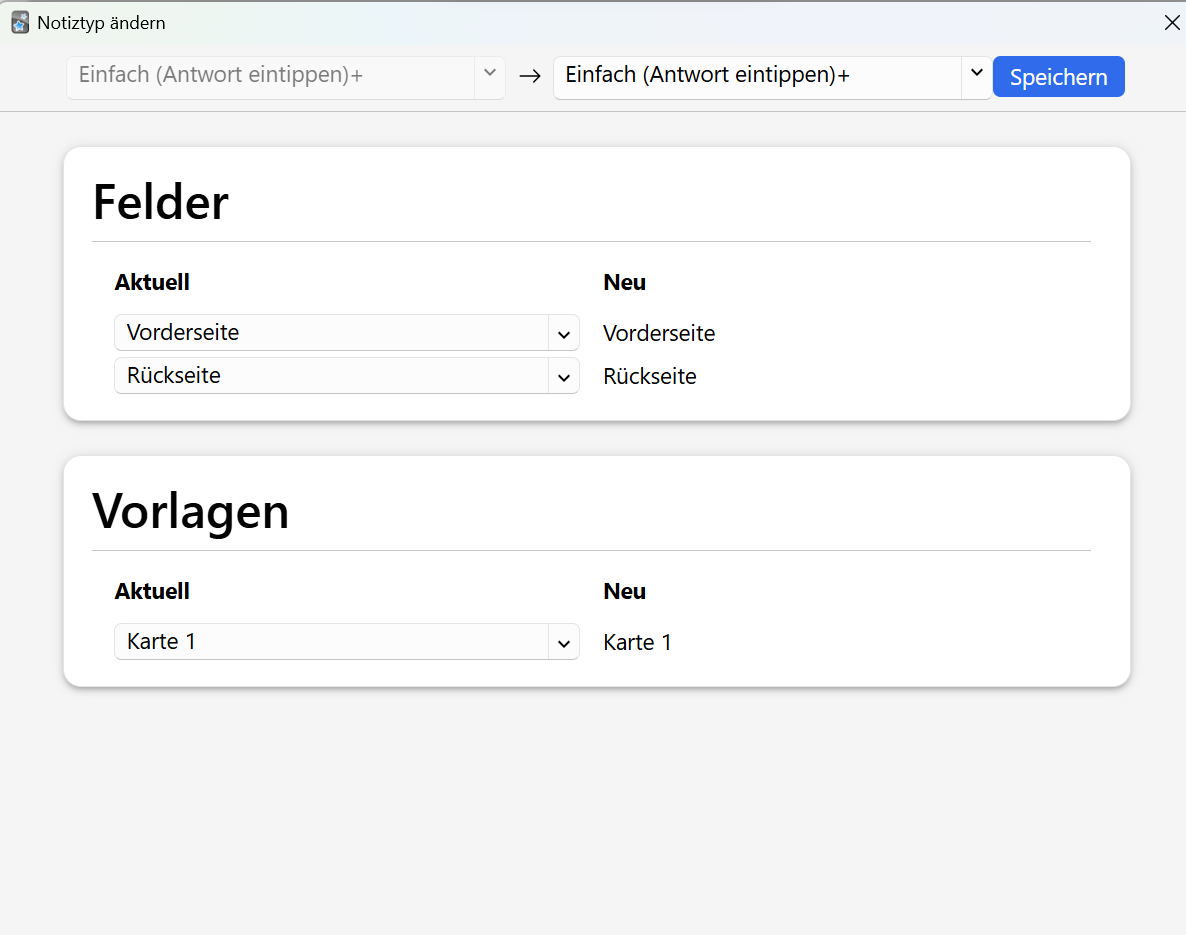This screenshot has width=1186, height=935.
Task: Click the Felder section heading
Action: [x=160, y=203]
